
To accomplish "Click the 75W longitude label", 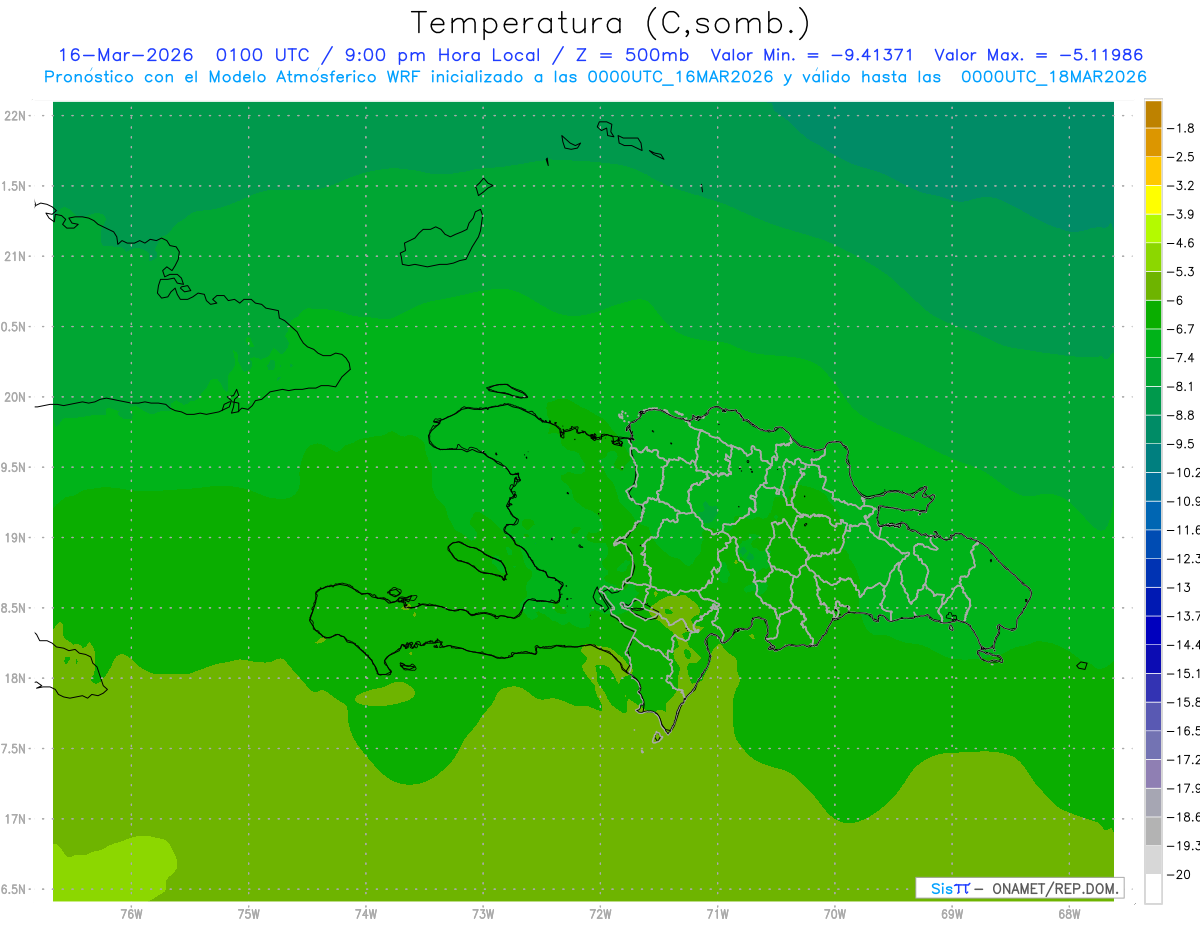I will point(249,913).
